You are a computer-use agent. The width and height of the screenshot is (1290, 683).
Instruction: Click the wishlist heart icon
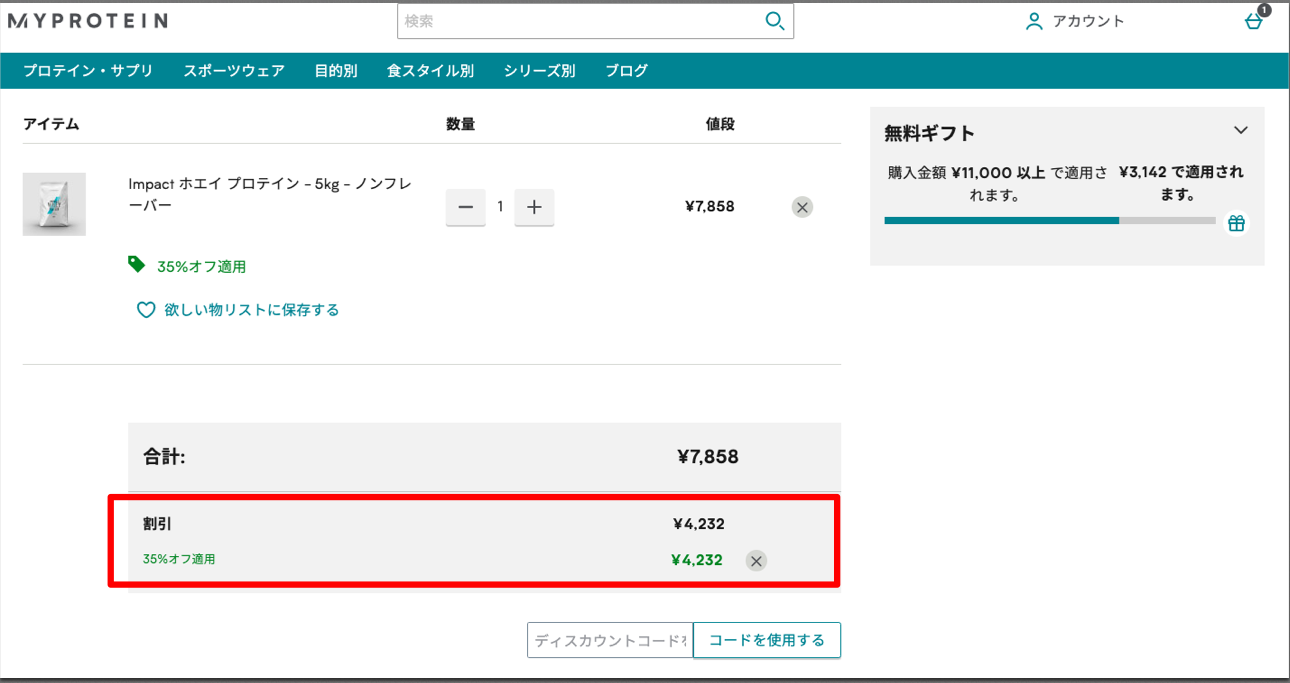coord(146,310)
